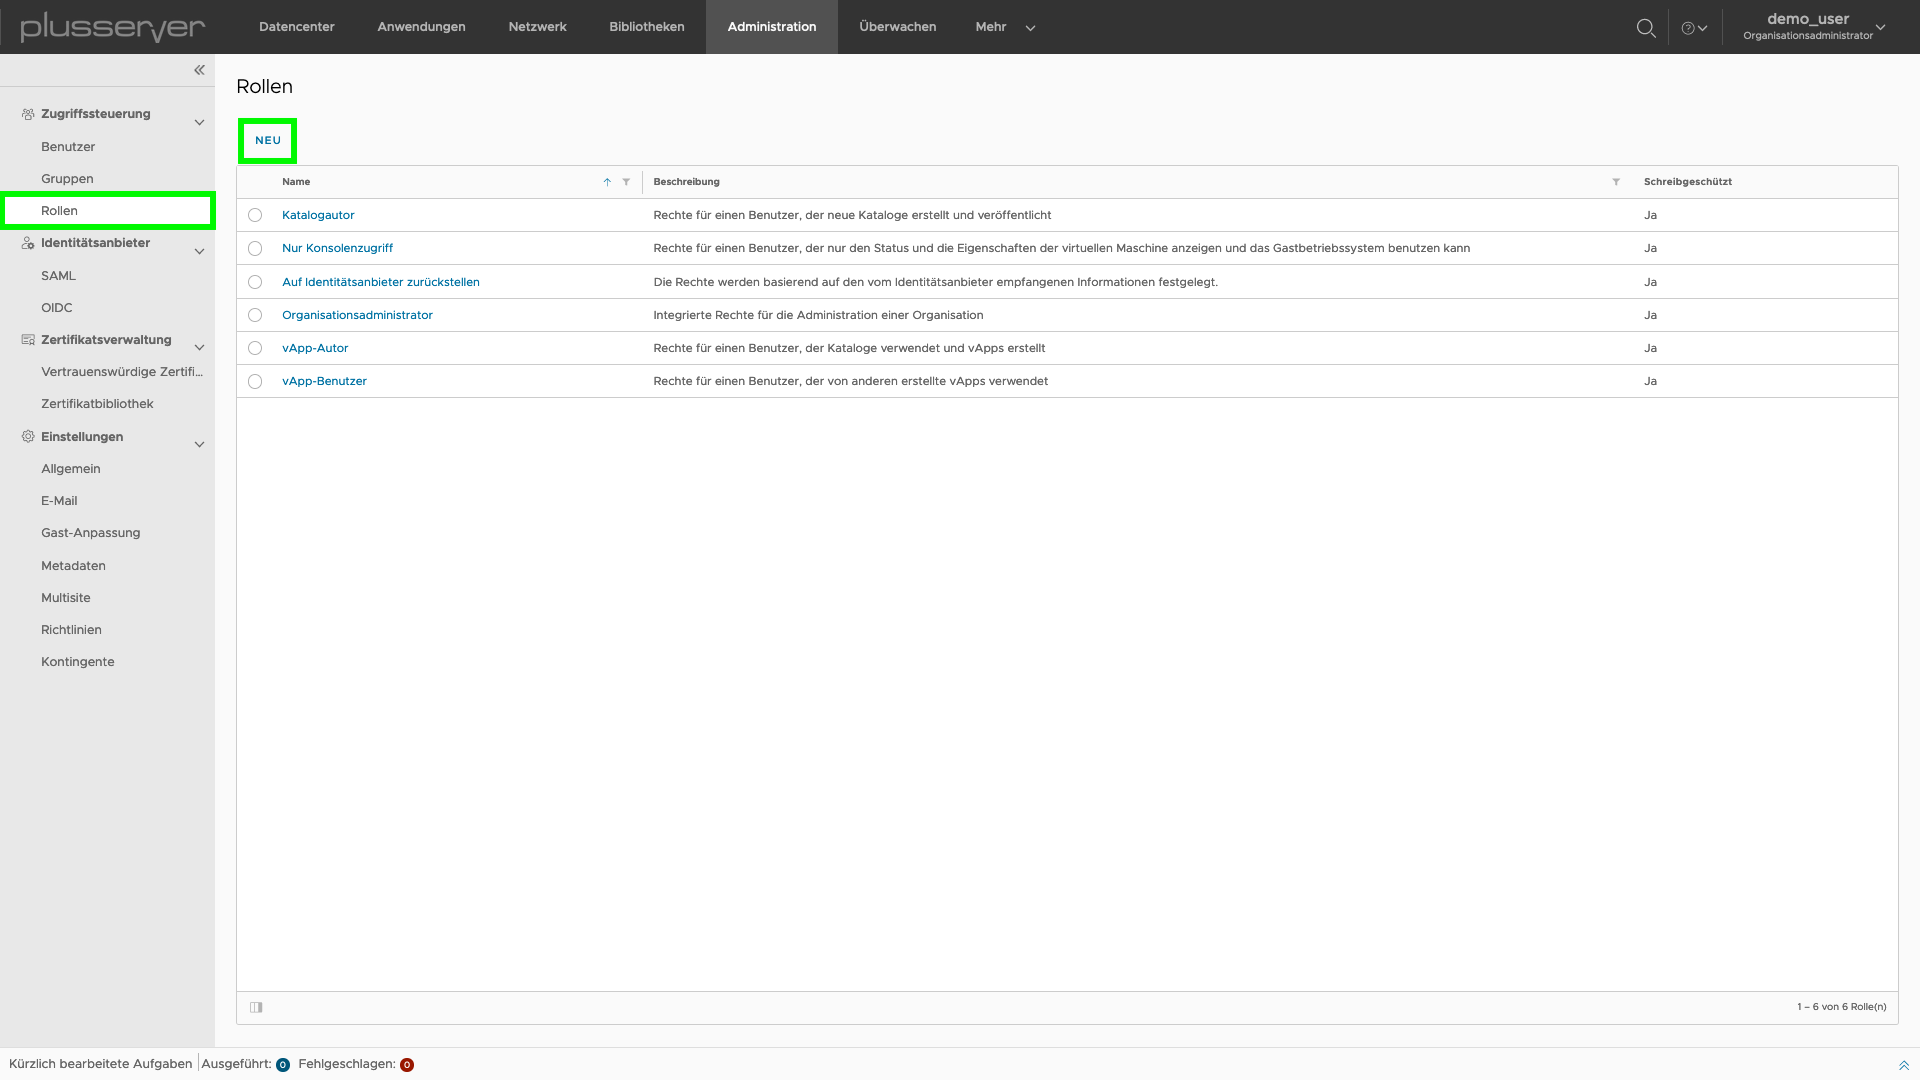Select the Organisationsadministrator radio button
Image resolution: width=1920 pixels, height=1080 pixels.
255,315
